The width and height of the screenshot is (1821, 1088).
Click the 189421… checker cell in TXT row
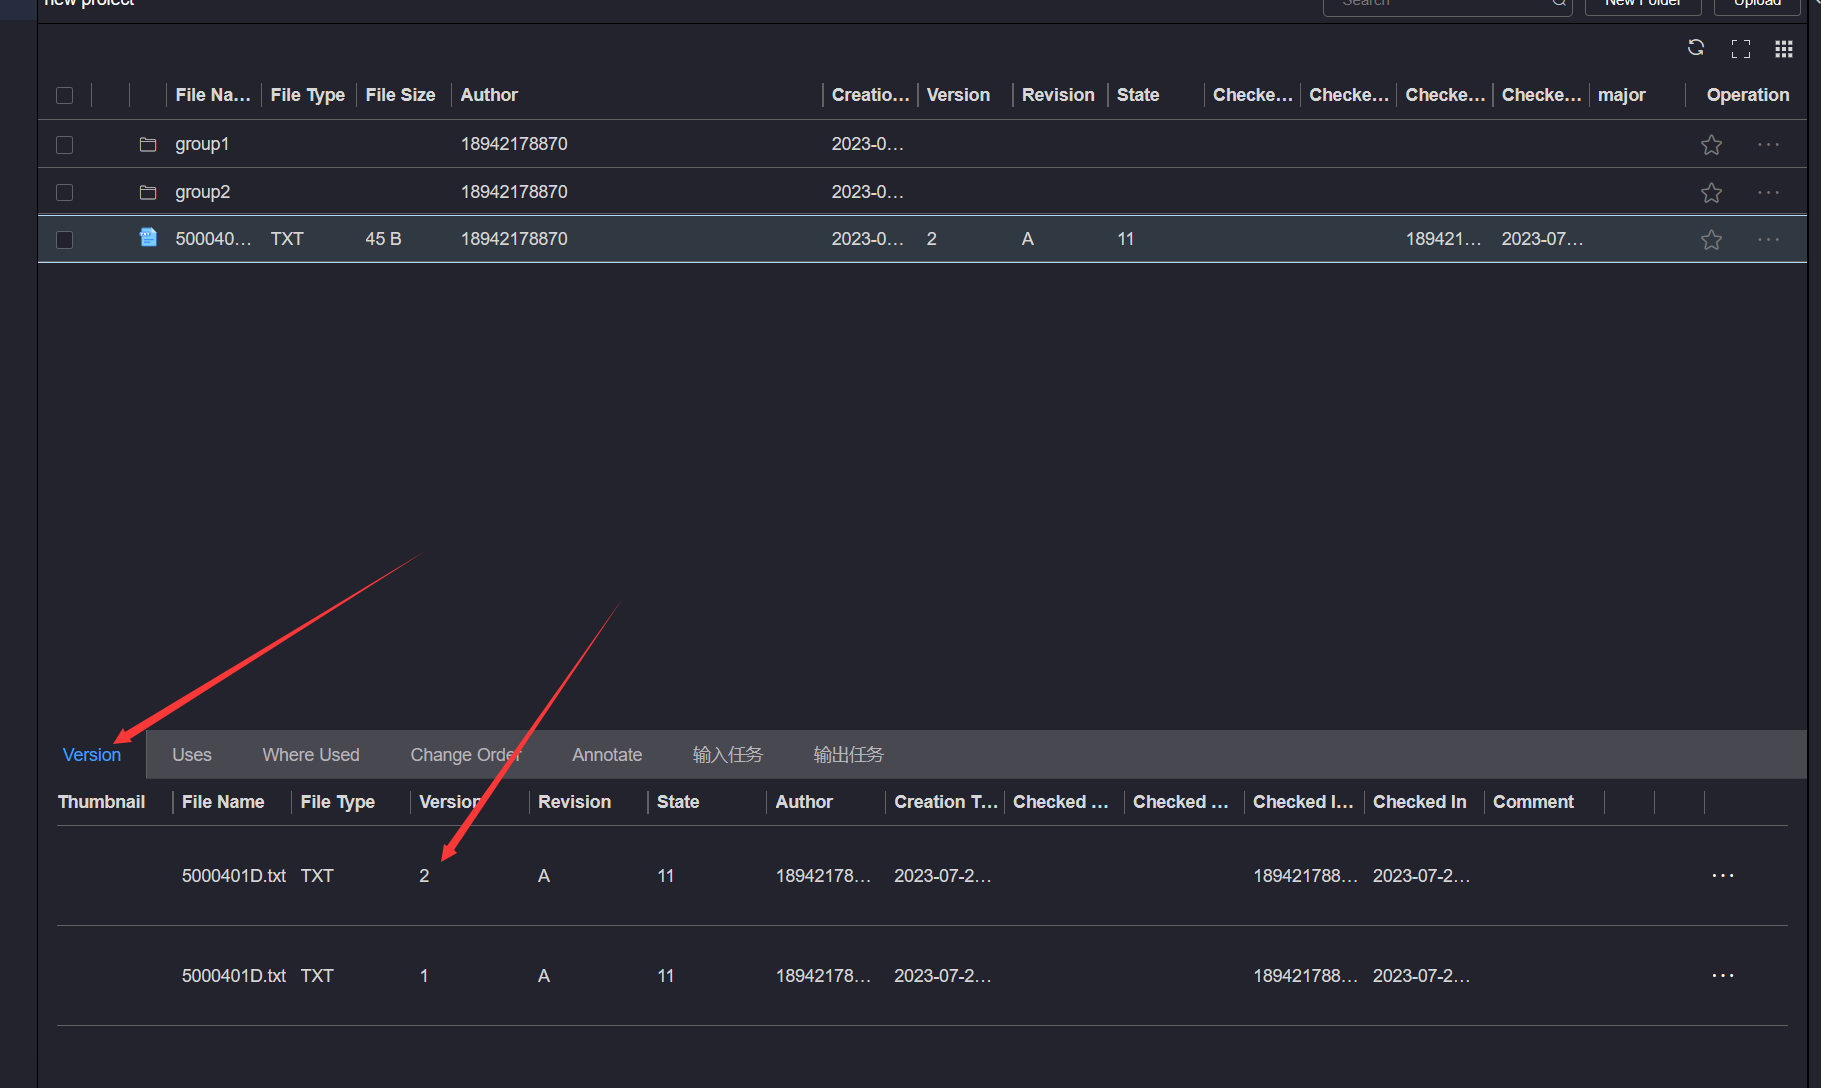pos(1443,239)
